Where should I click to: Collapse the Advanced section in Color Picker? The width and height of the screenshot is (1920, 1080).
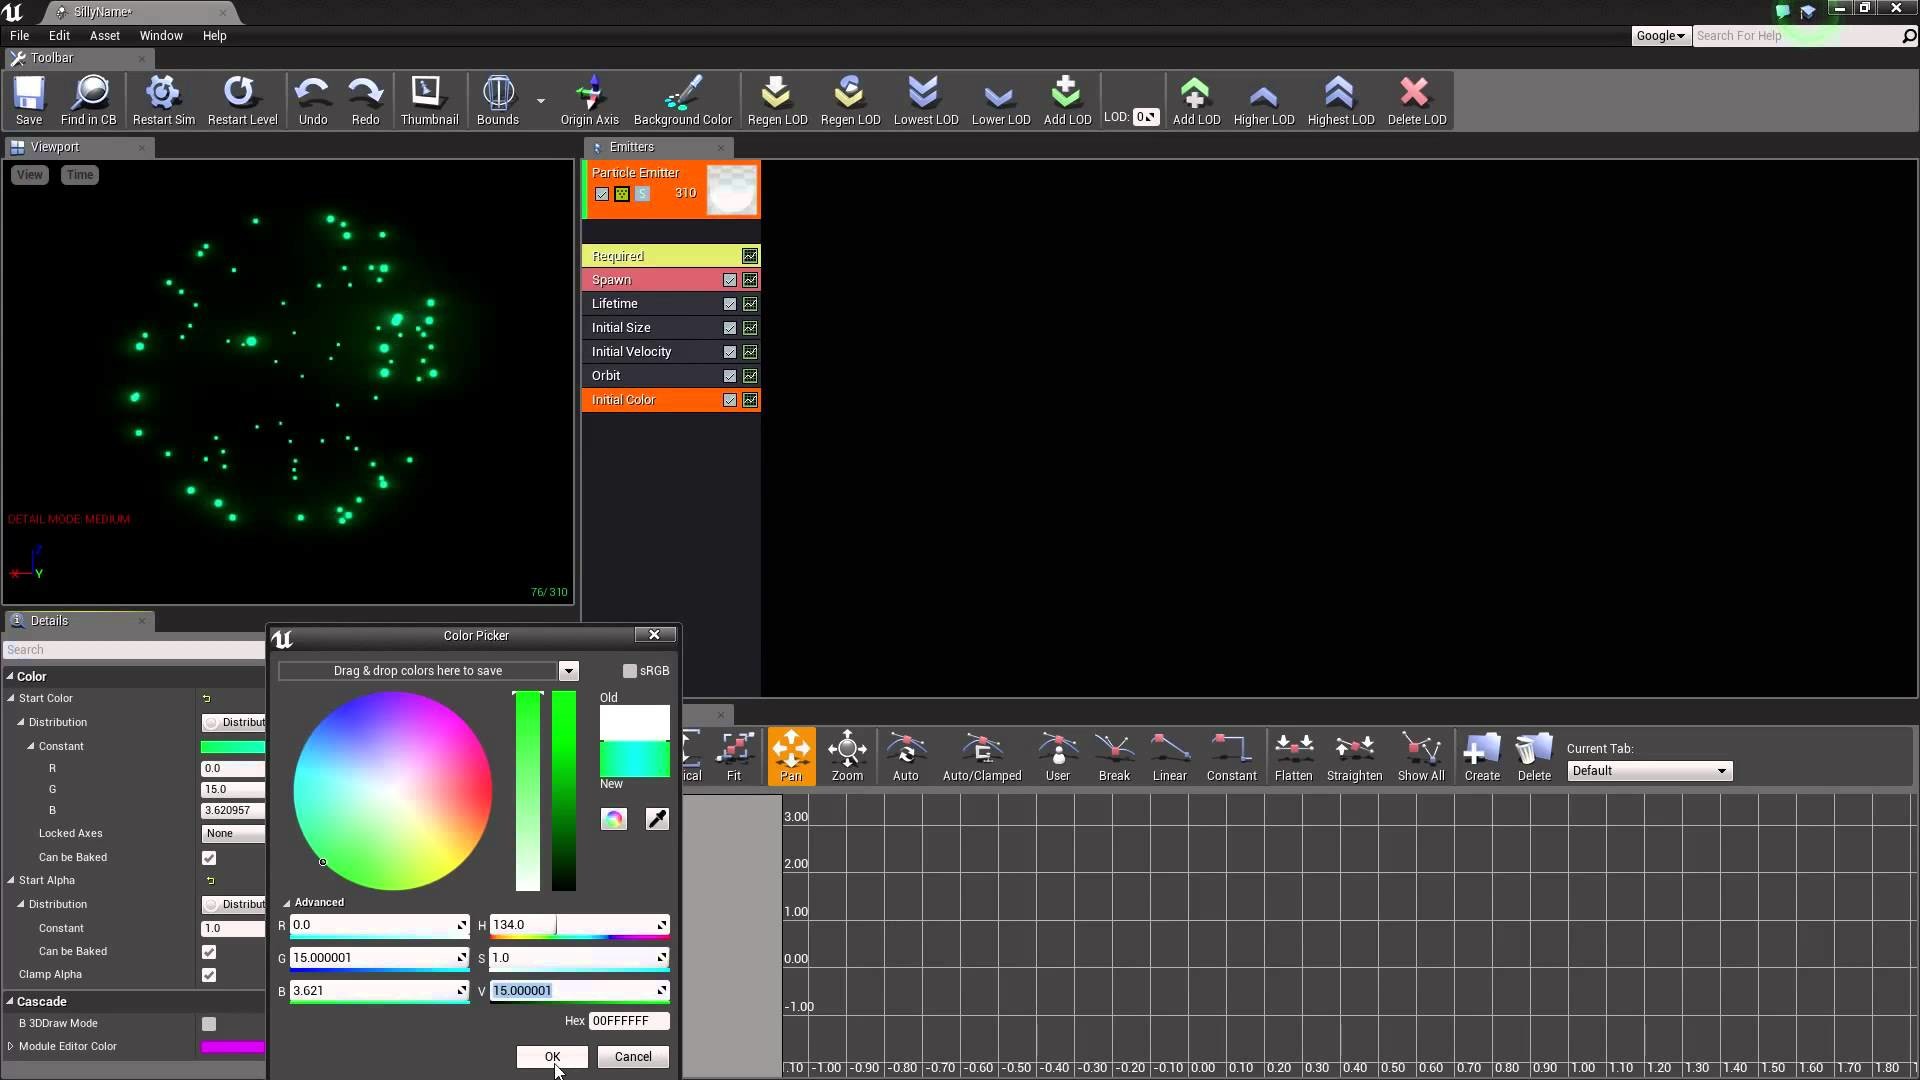coord(289,901)
